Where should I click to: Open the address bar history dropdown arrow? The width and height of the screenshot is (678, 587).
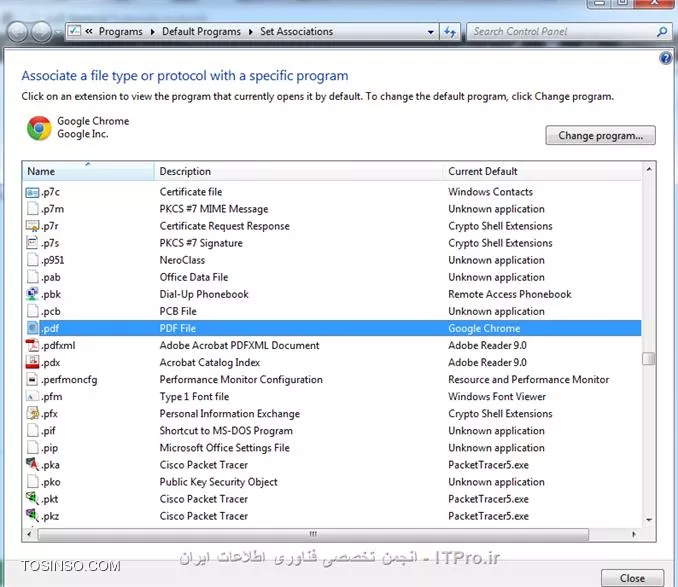pos(431,32)
